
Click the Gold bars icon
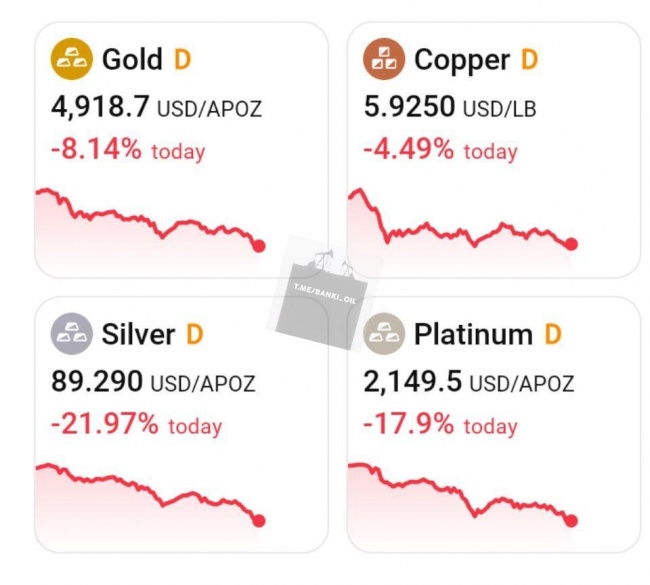72,60
